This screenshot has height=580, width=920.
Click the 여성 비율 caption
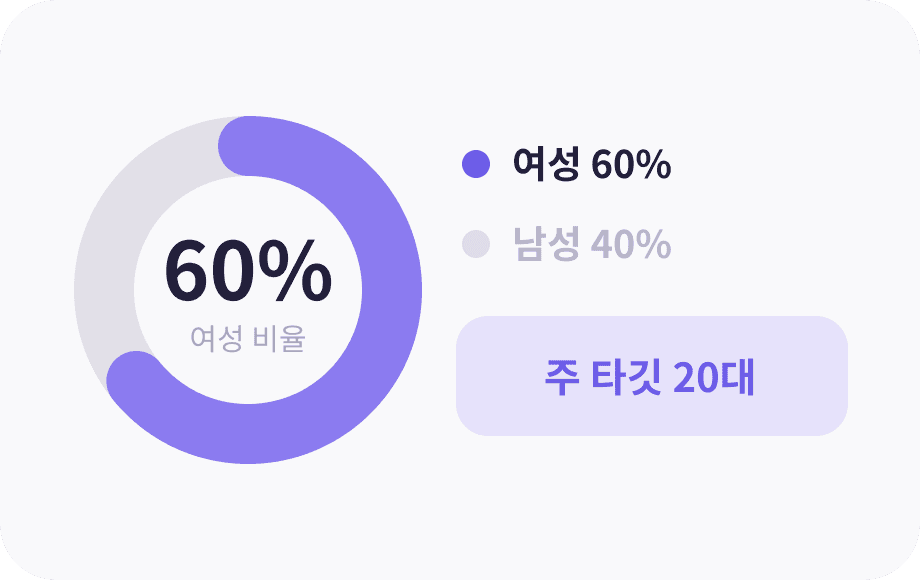[248, 338]
